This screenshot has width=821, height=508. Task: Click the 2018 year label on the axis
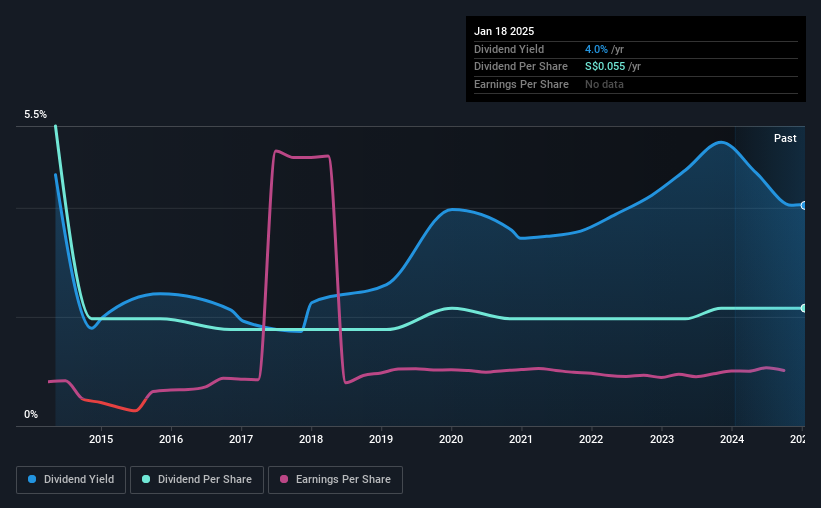tap(311, 439)
